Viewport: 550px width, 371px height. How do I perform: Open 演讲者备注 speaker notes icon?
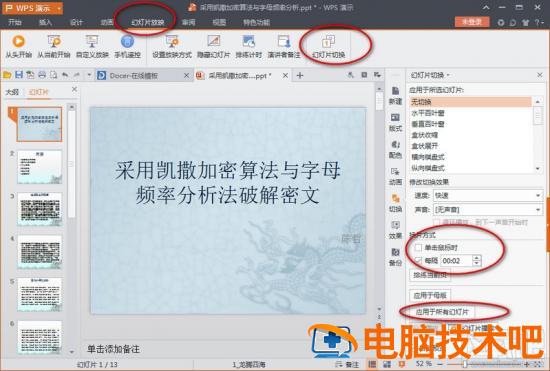(x=284, y=41)
